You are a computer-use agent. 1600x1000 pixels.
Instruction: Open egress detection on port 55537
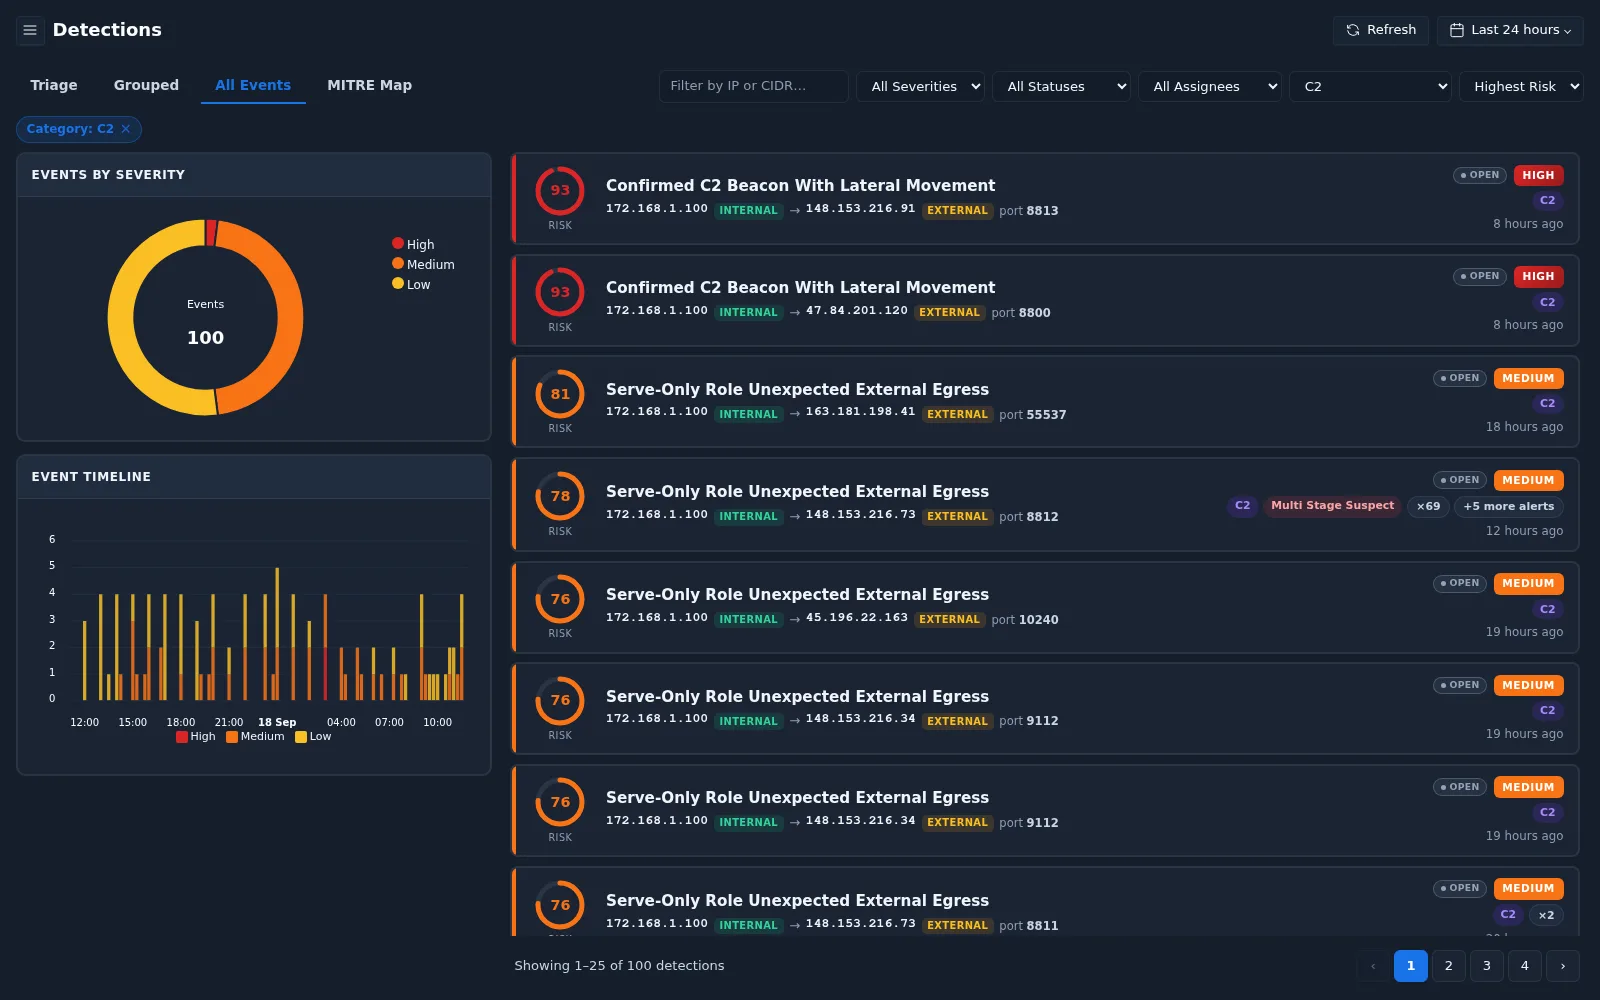tap(1045, 402)
